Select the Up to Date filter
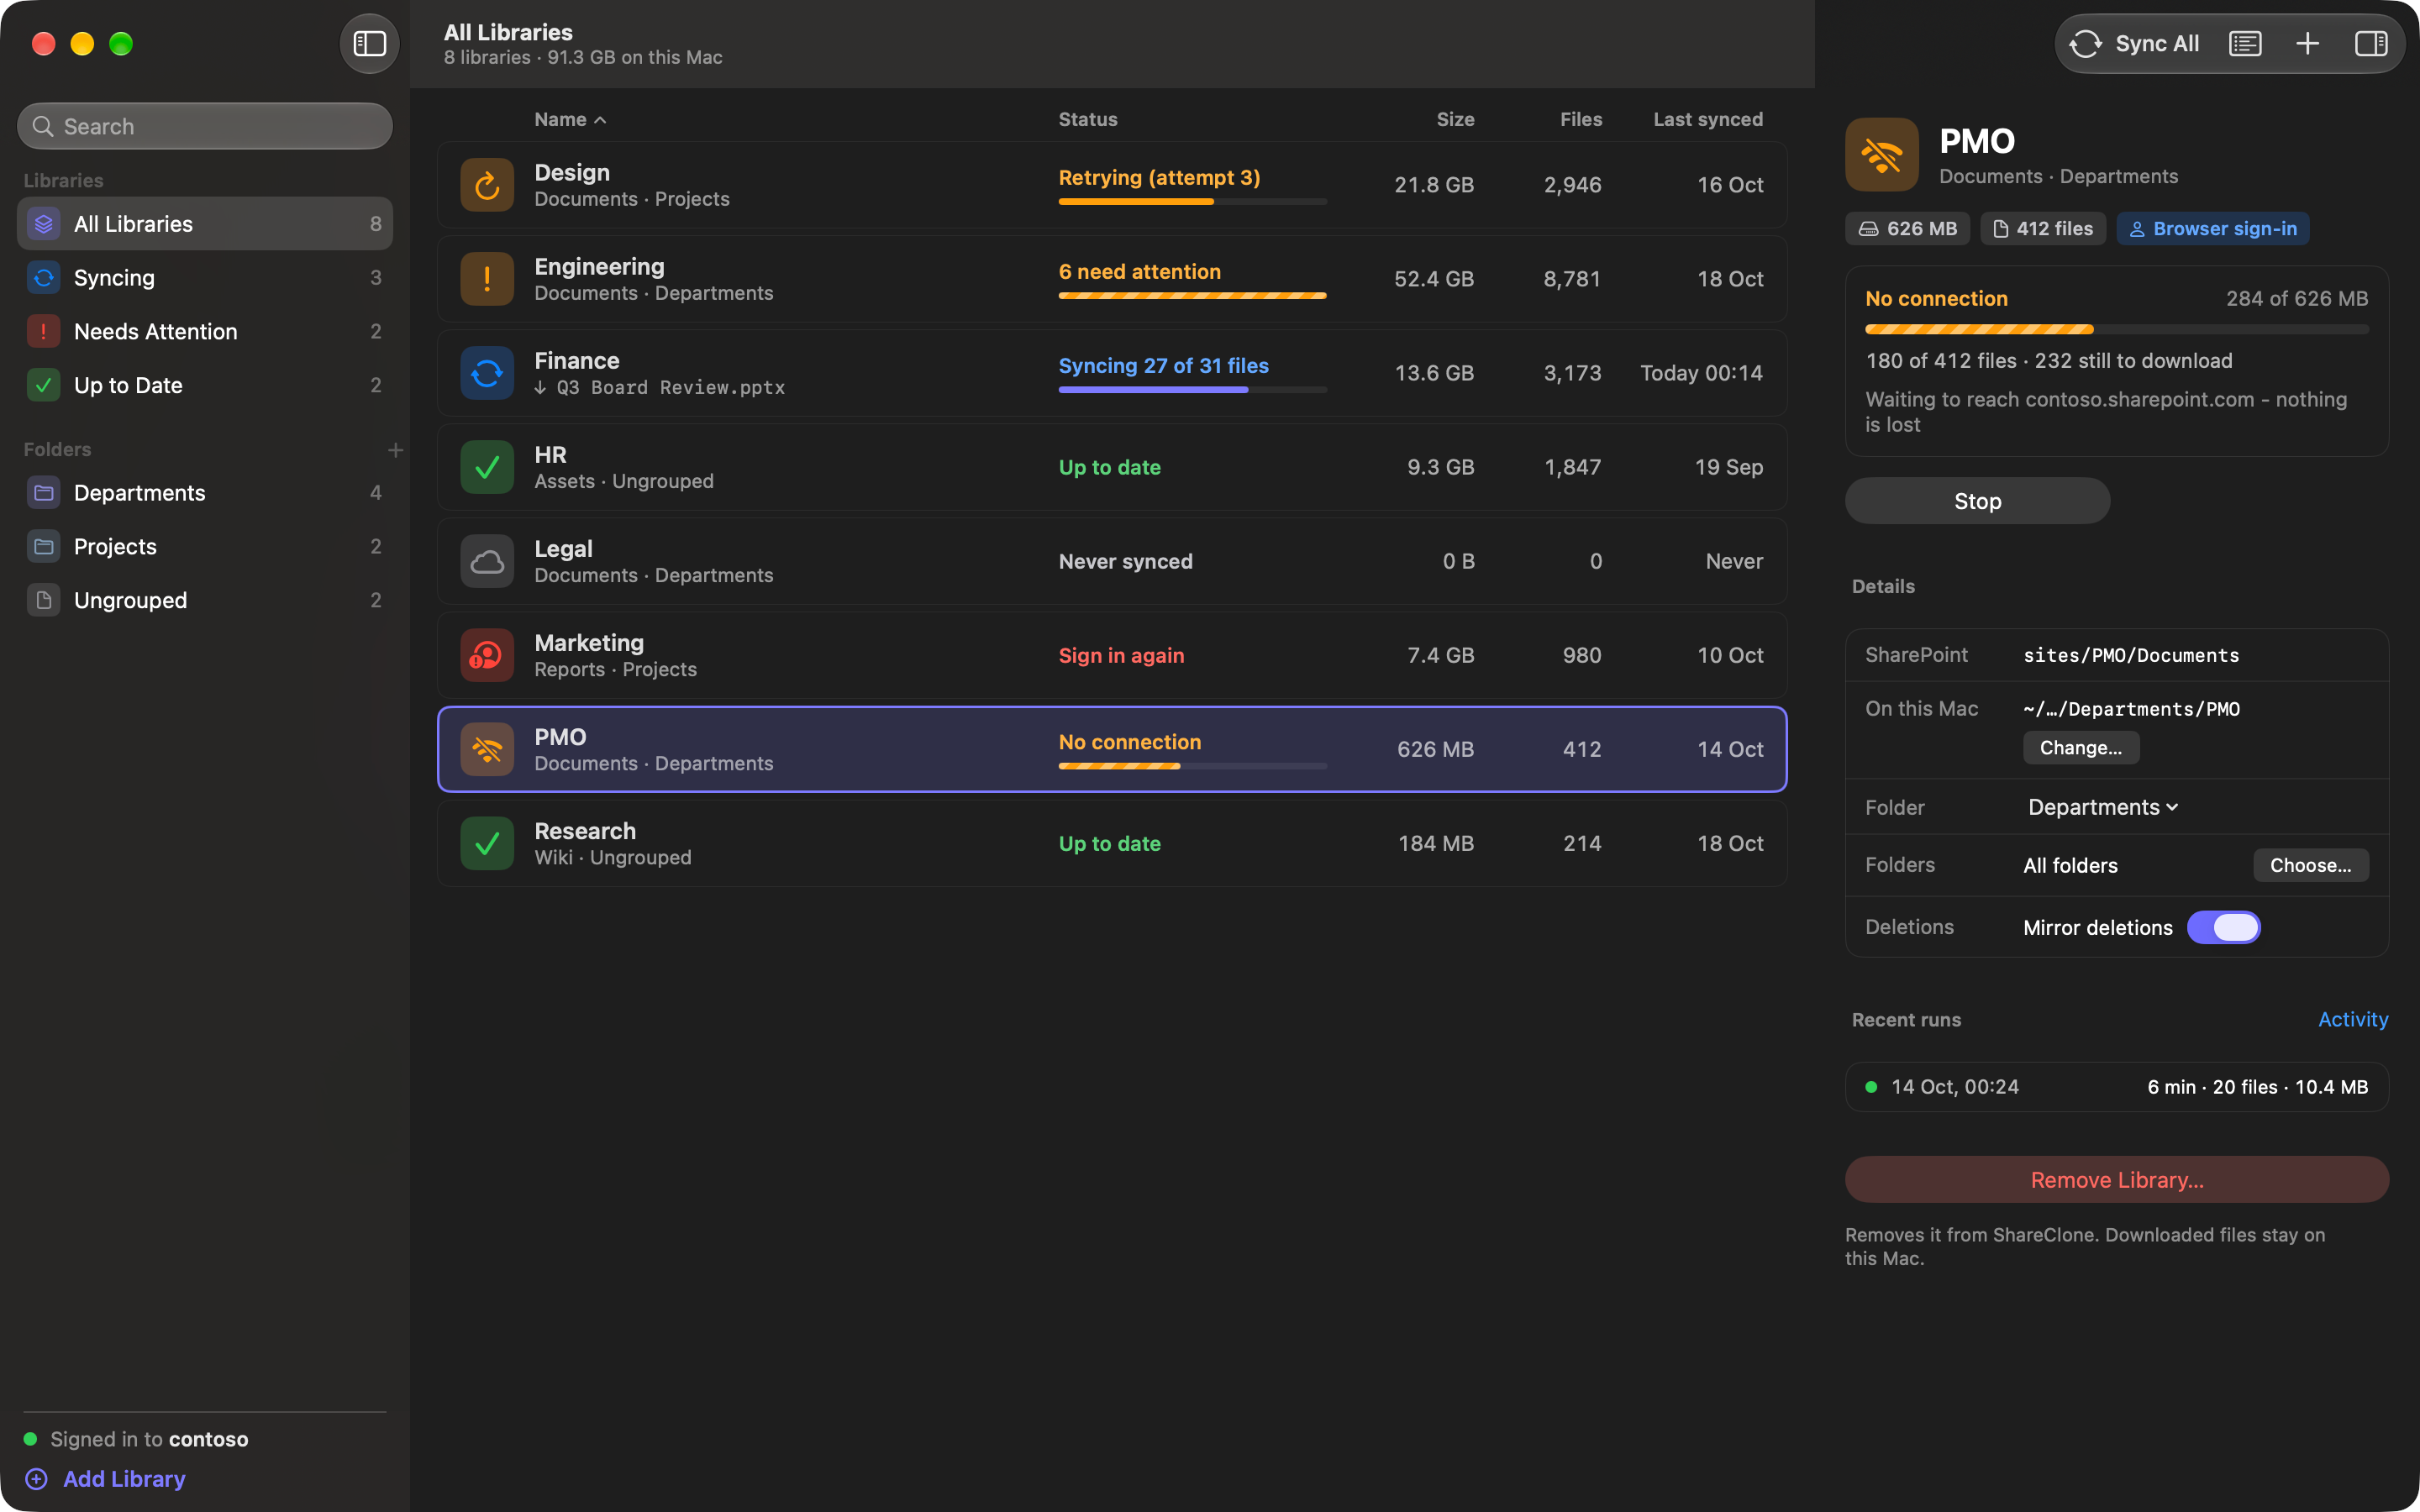The image size is (2420, 1512). (205, 385)
